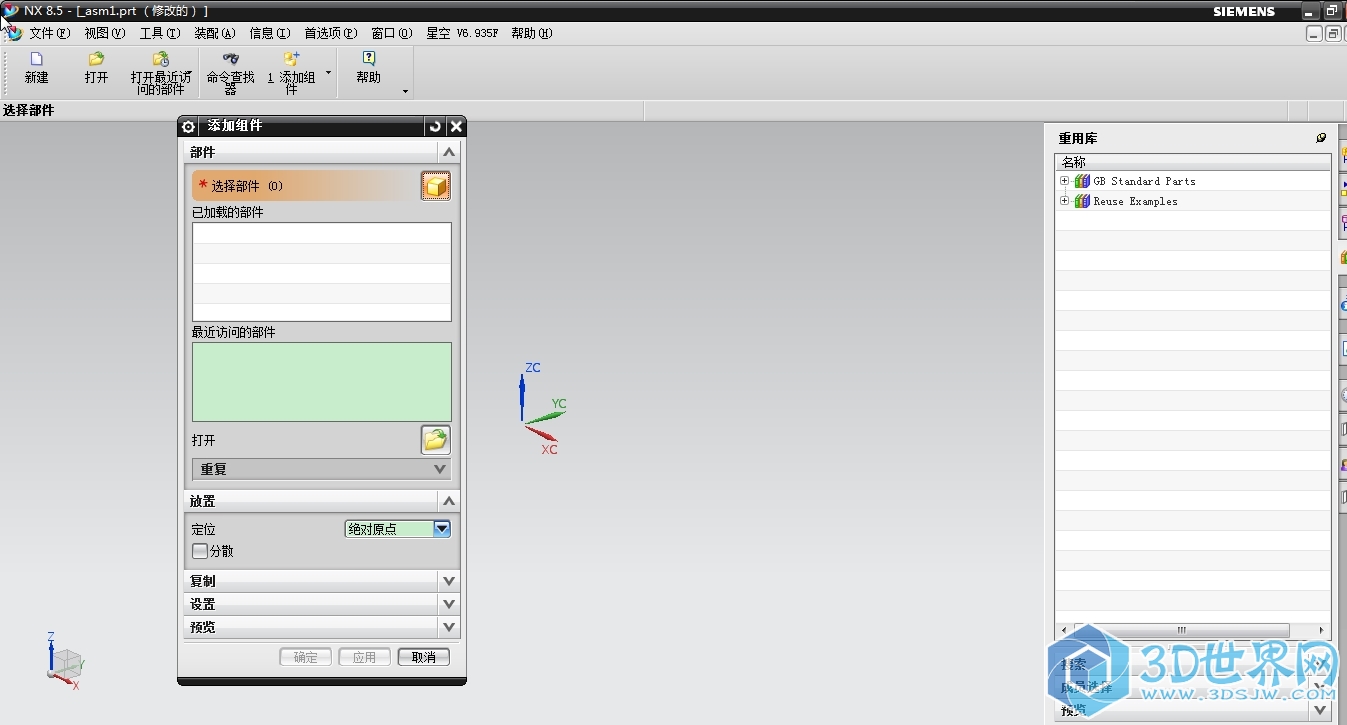Open the 信息(I) menu
Viewport: 1347px width, 725px height.
pos(270,33)
